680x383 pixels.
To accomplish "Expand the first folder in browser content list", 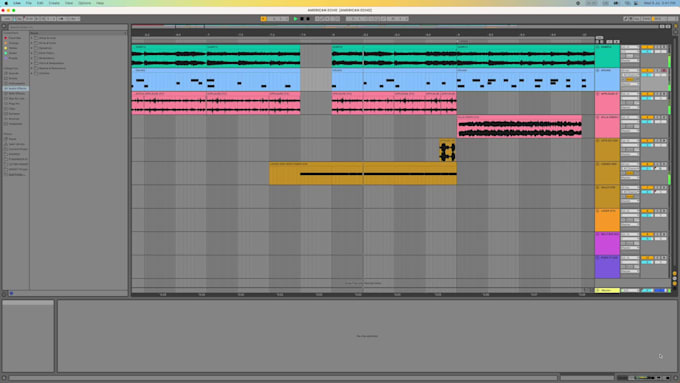I will tap(32, 38).
